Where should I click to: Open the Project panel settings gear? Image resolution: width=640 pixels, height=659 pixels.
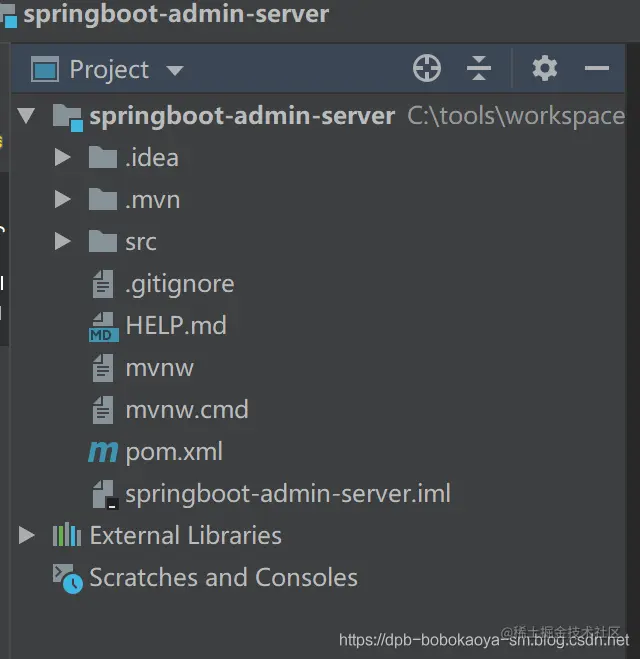coord(545,68)
